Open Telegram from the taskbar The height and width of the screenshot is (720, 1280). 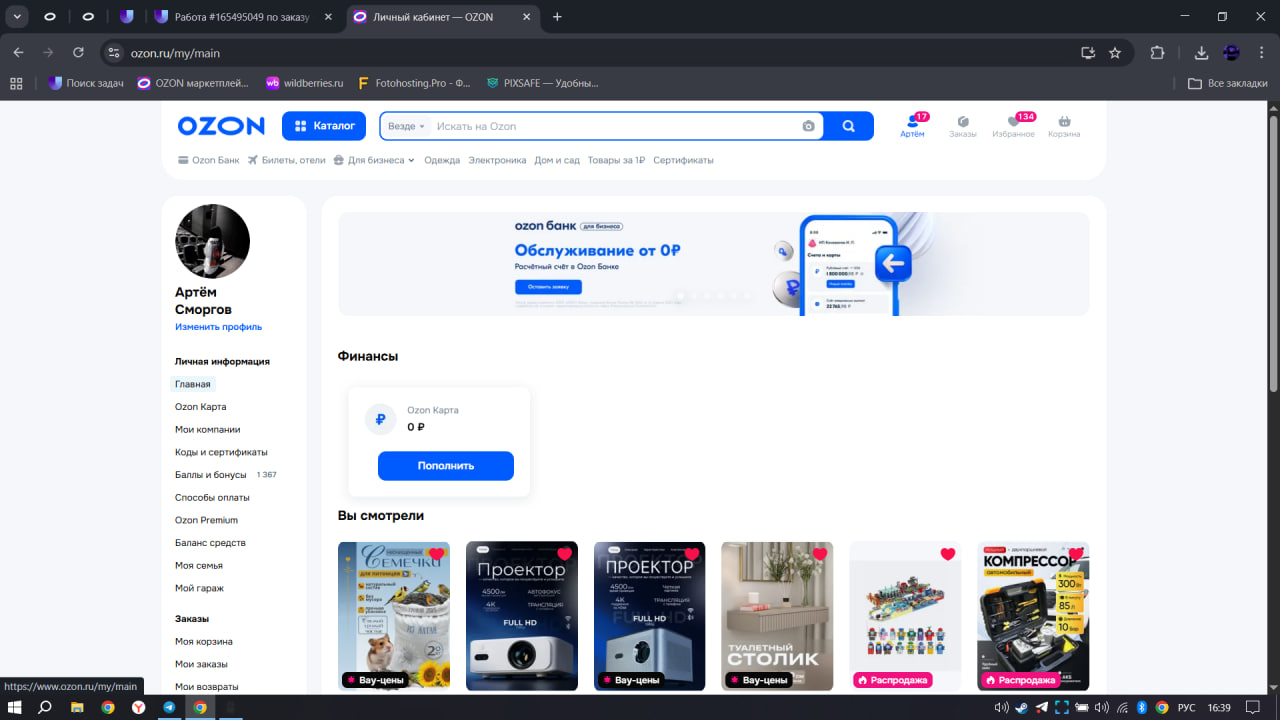point(169,707)
